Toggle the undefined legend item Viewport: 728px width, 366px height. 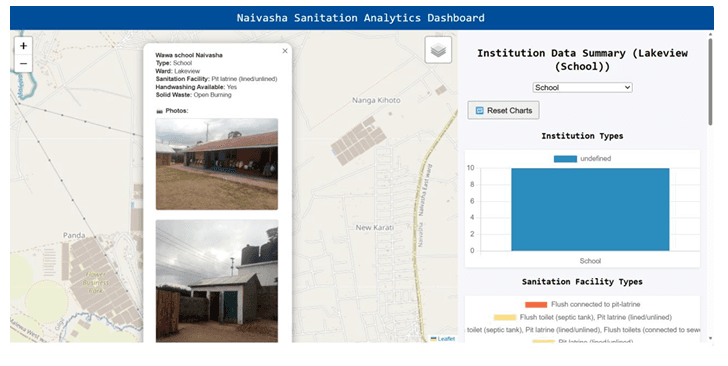tap(582, 159)
